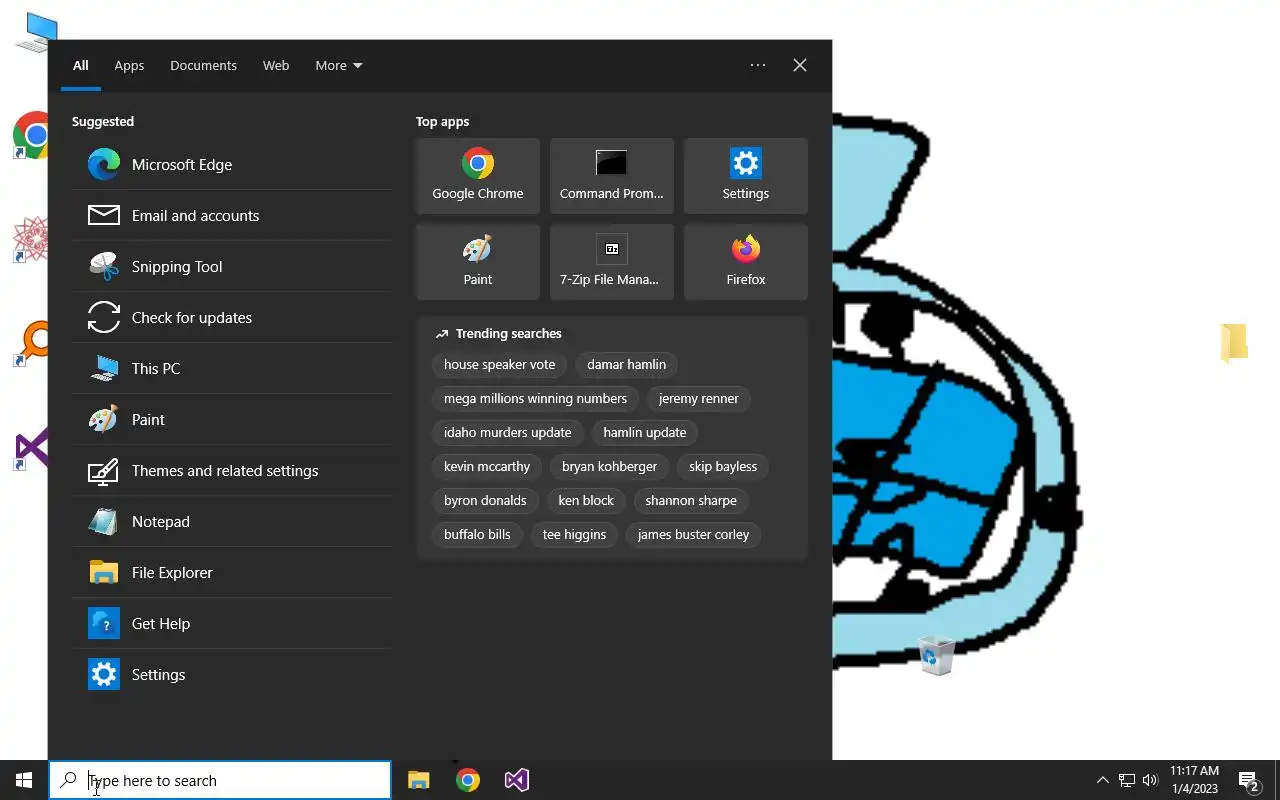Open File Explorer from Suggested list
This screenshot has width=1280, height=800.
(x=231, y=573)
